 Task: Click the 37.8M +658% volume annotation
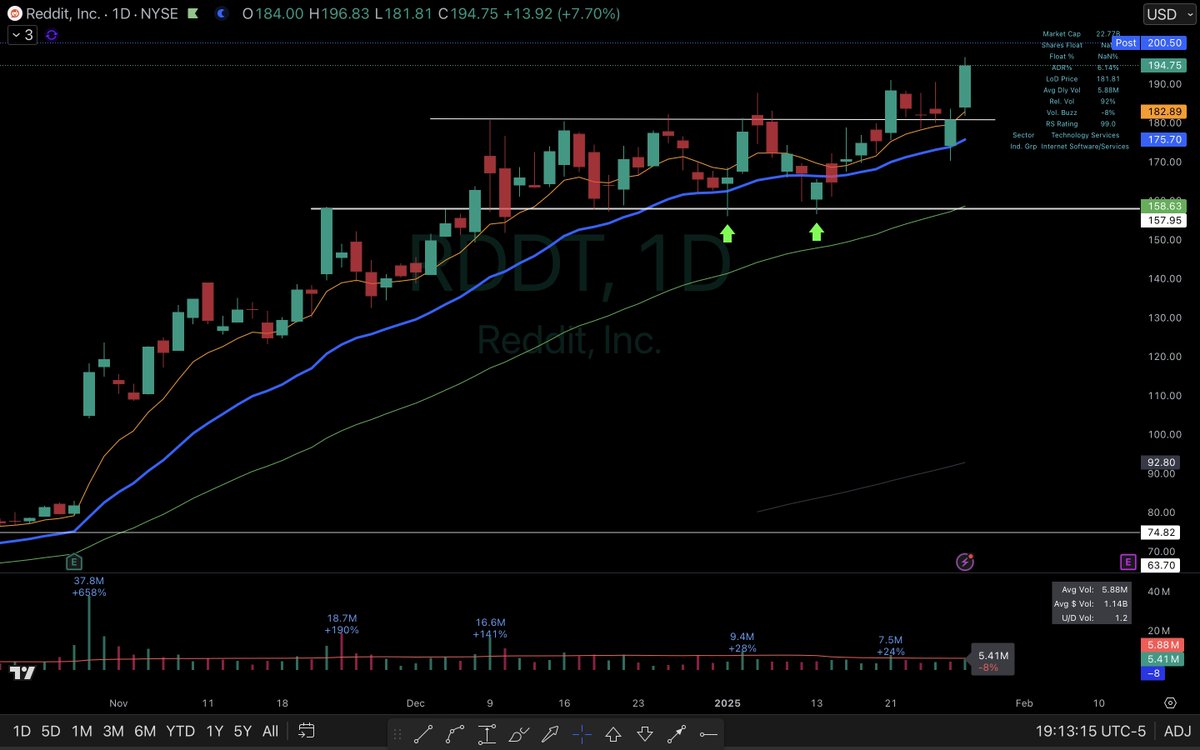(89, 586)
